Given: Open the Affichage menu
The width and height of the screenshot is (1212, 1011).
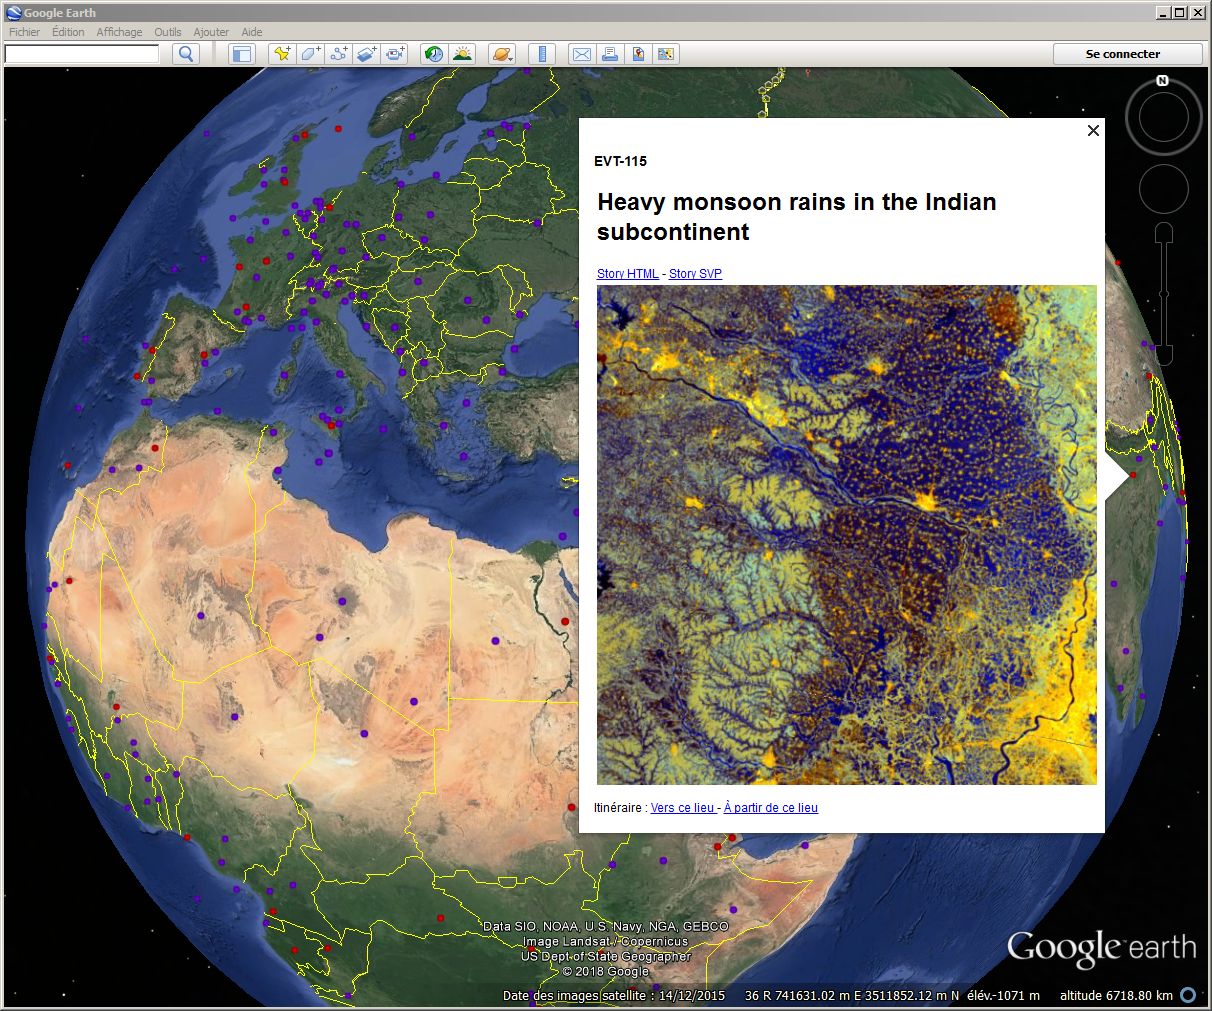Looking at the screenshot, I should click(119, 32).
